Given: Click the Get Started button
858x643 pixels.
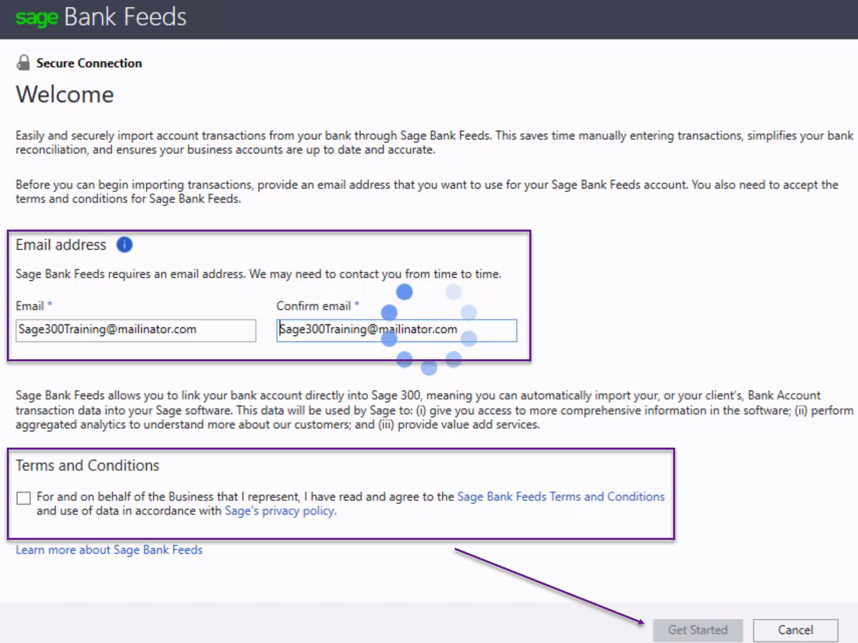Looking at the screenshot, I should [x=698, y=630].
